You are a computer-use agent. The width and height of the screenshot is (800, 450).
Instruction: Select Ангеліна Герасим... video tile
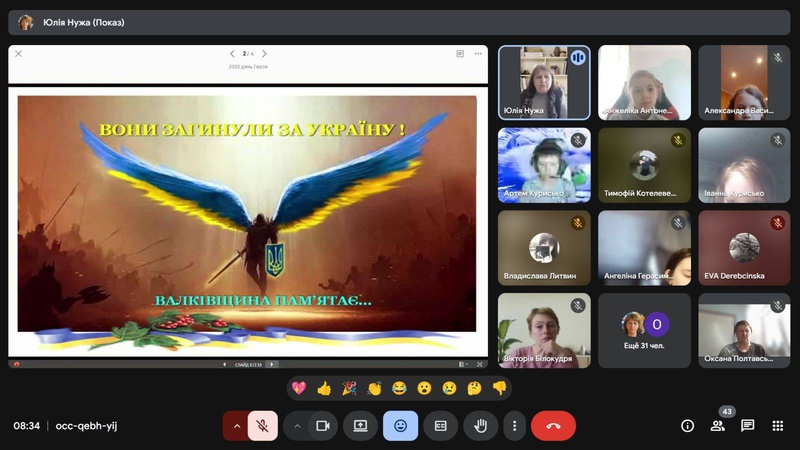(x=644, y=248)
